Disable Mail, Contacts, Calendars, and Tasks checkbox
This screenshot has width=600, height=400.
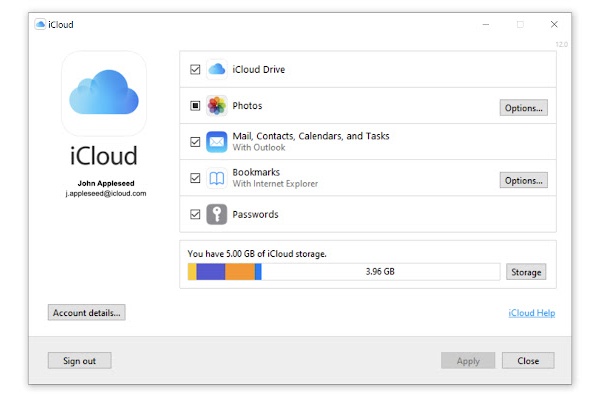click(195, 142)
